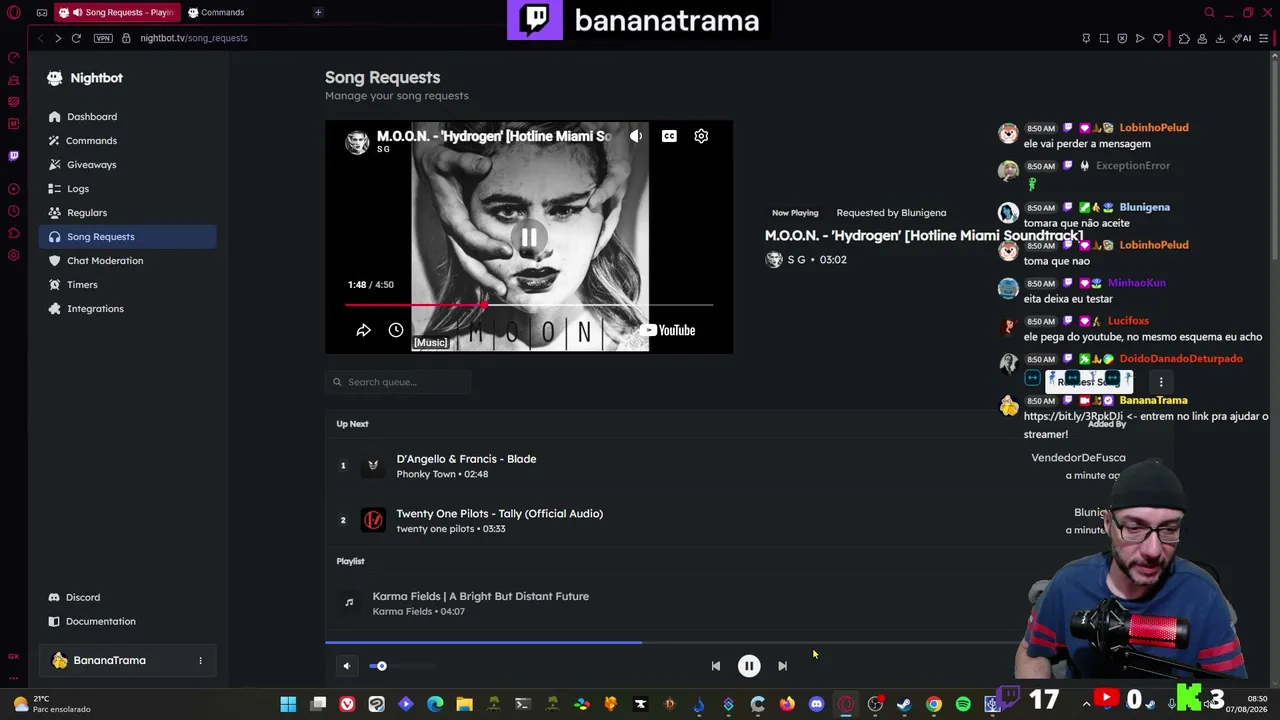Show the weather widget in taskbar
The image size is (1280, 720).
(x=52, y=704)
